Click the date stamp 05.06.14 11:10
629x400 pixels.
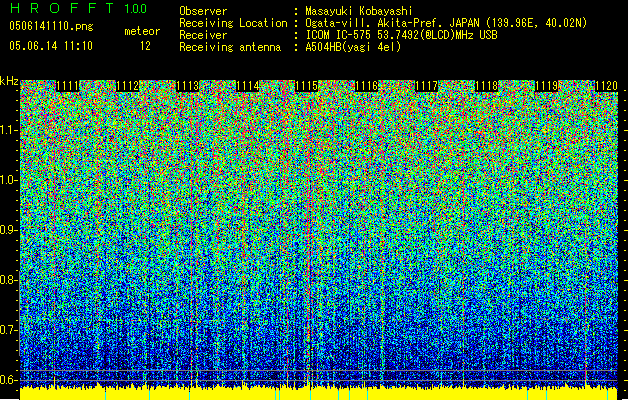pos(51,46)
